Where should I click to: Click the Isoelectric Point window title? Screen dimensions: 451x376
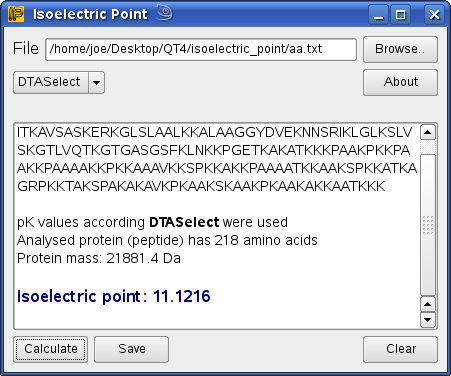[x=90, y=14]
